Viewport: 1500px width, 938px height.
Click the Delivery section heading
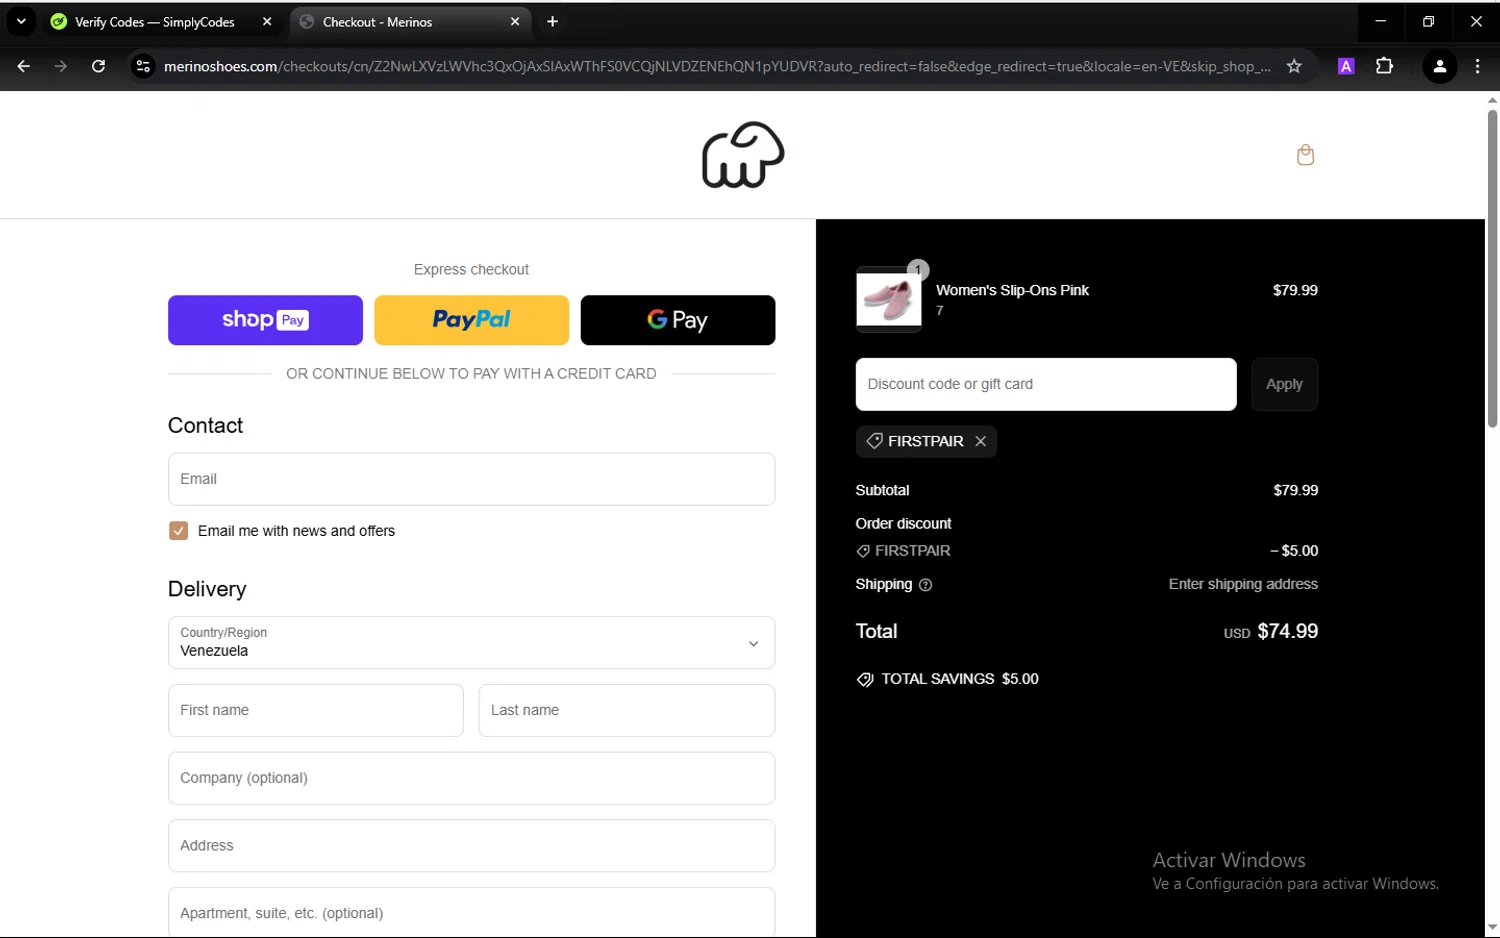(207, 589)
